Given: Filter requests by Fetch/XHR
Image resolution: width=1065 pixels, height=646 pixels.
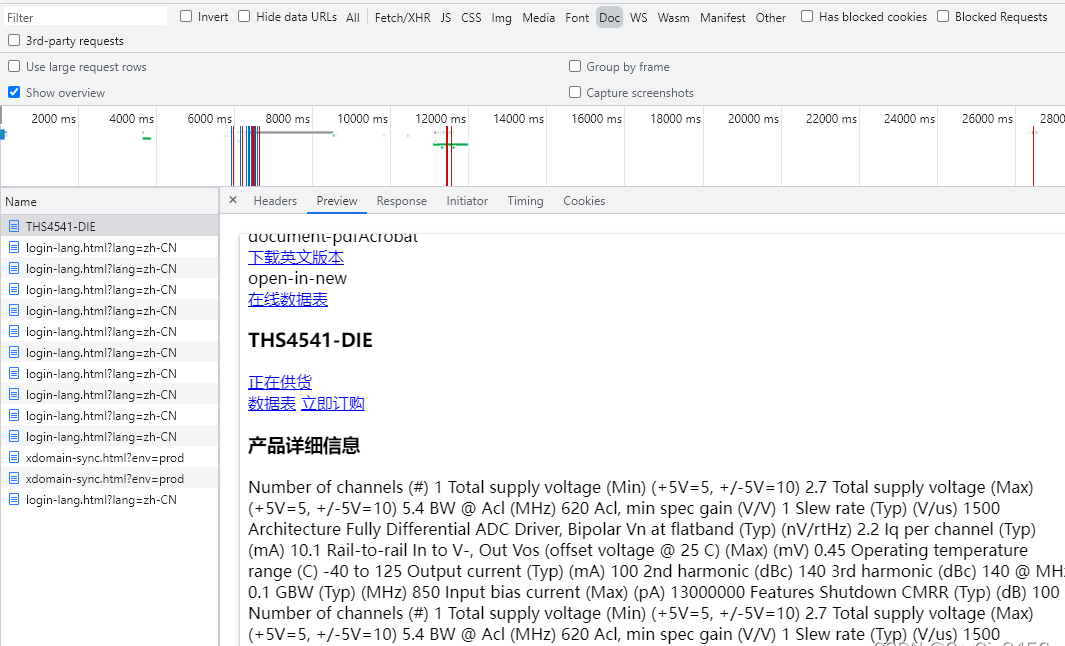Looking at the screenshot, I should pyautogui.click(x=402, y=18).
